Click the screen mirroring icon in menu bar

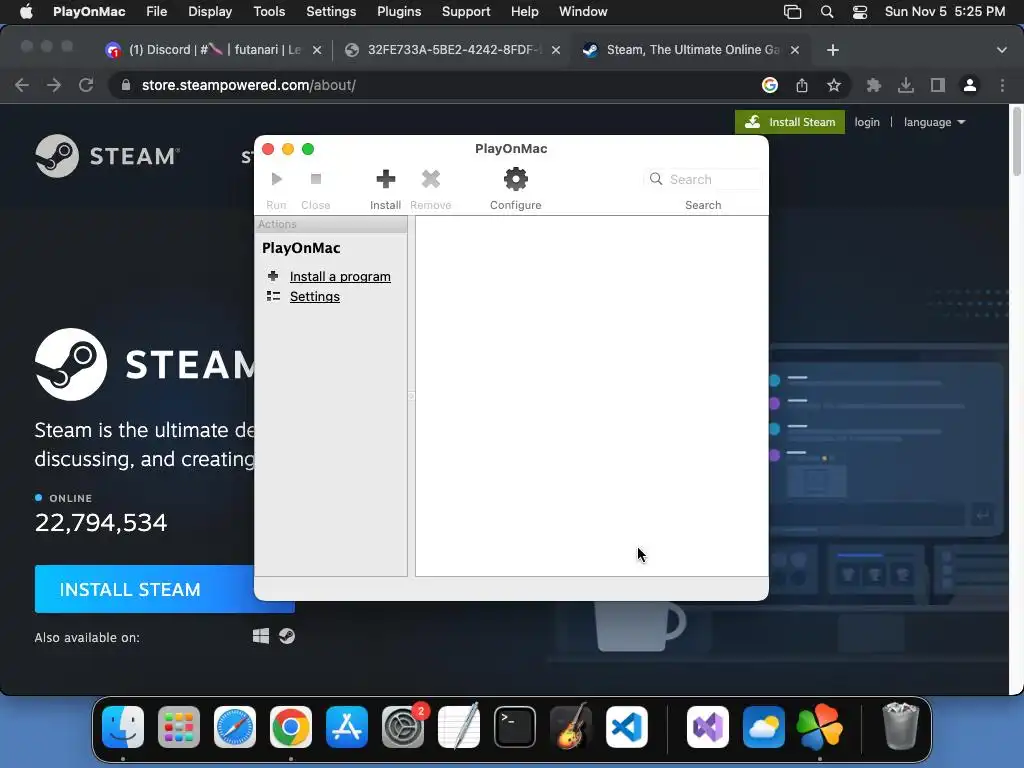pos(792,12)
